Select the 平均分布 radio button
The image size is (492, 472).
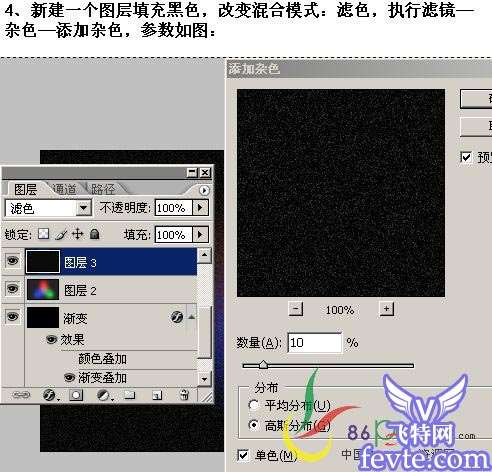tap(254, 405)
